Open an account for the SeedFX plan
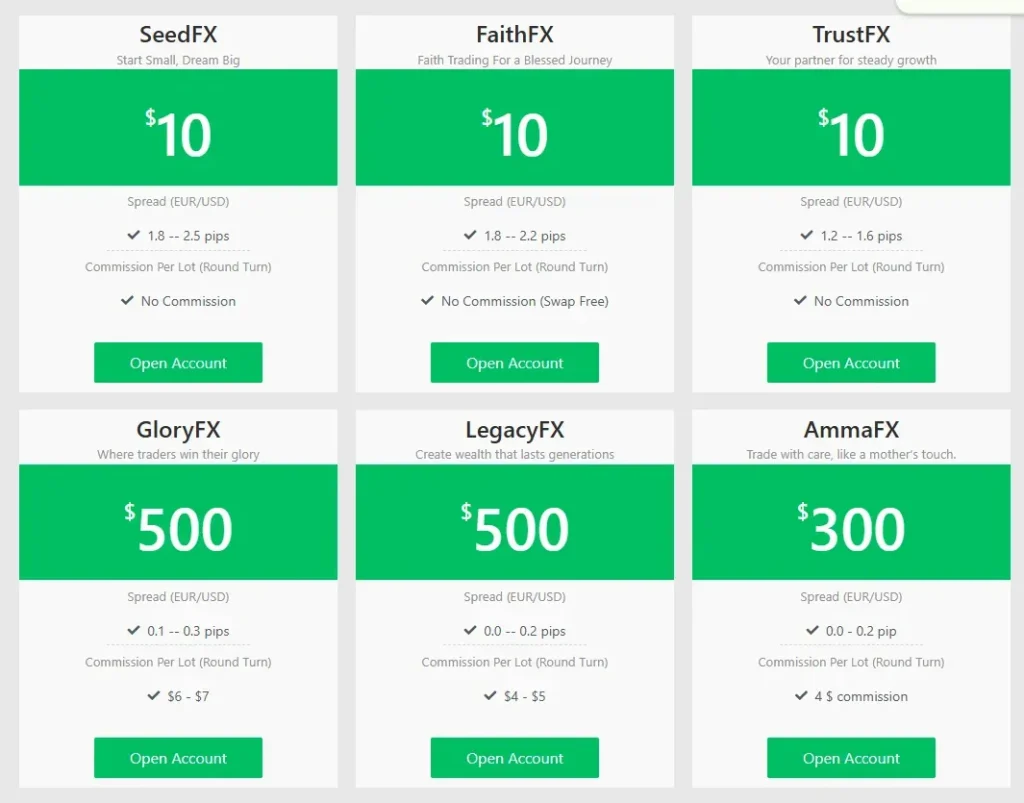 [x=178, y=363]
